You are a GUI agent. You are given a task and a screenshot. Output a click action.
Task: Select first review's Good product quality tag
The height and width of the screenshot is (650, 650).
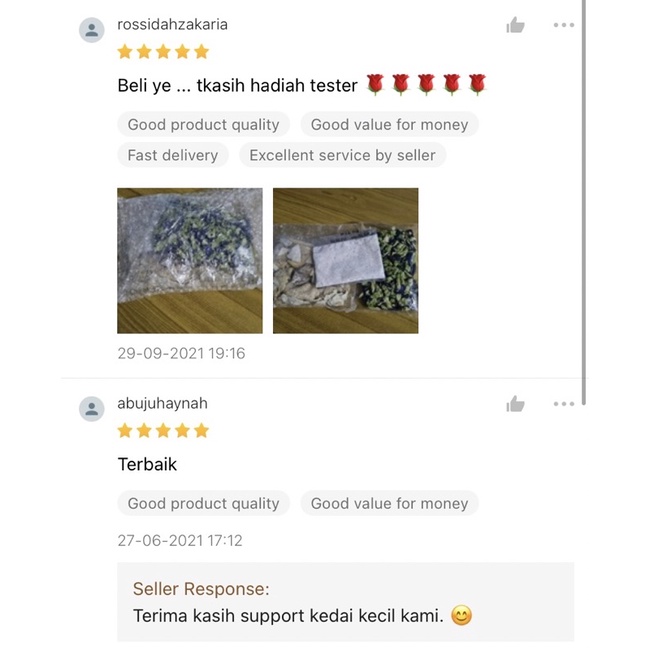click(x=203, y=124)
